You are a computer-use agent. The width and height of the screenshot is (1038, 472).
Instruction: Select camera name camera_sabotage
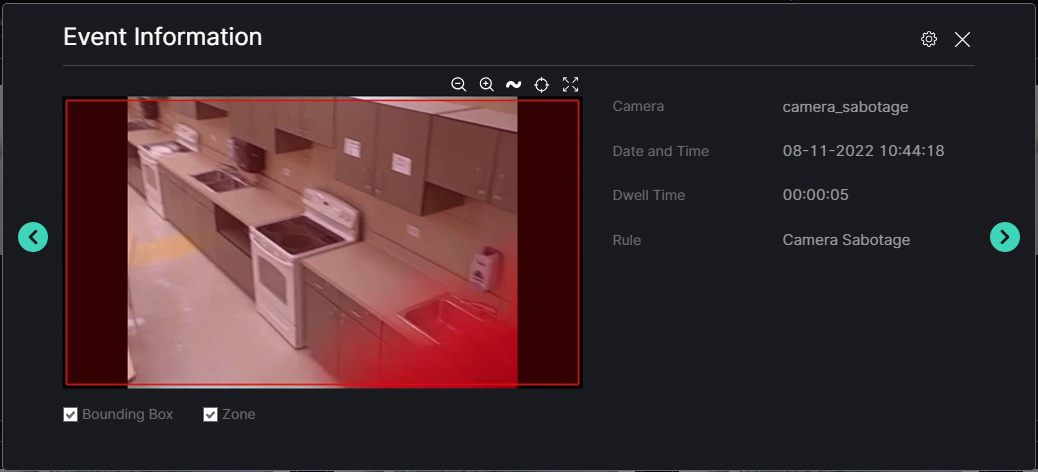coord(845,107)
